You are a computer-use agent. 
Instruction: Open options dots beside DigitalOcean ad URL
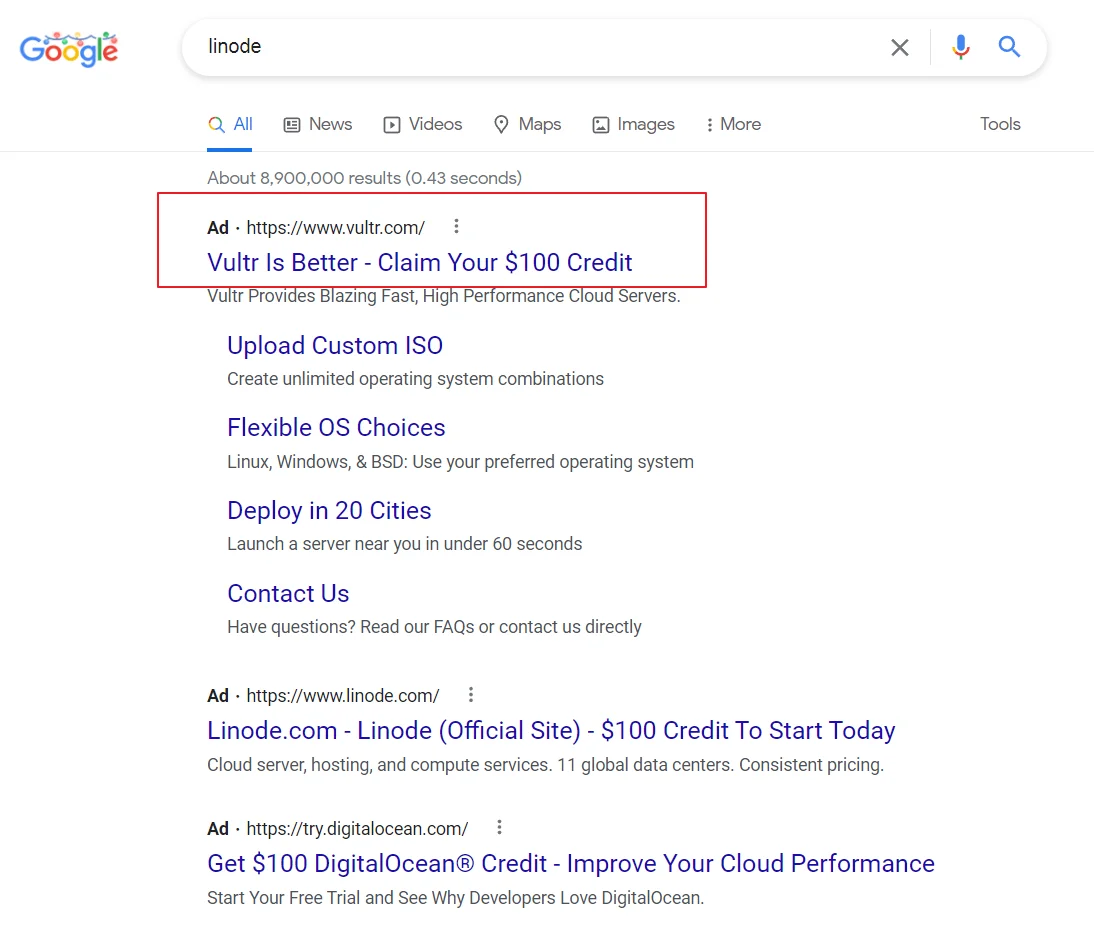500,827
